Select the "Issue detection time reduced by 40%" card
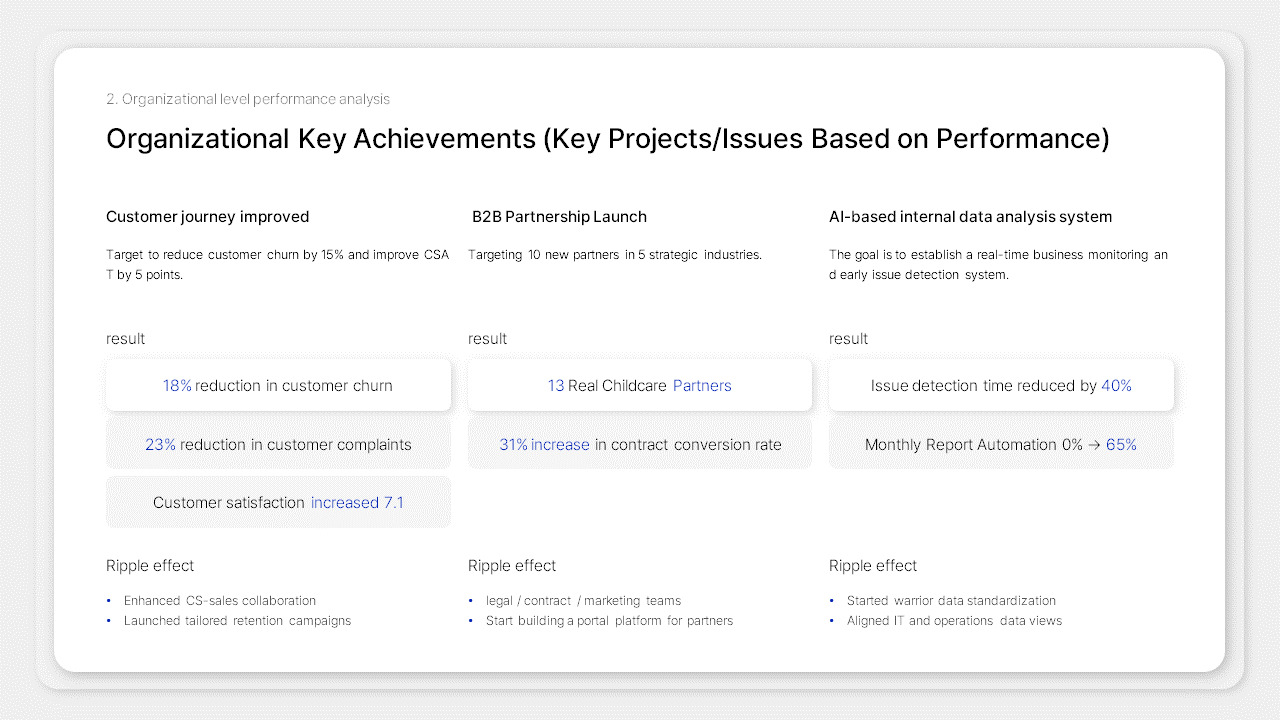Viewport: 1280px width, 720px height. coord(1001,384)
